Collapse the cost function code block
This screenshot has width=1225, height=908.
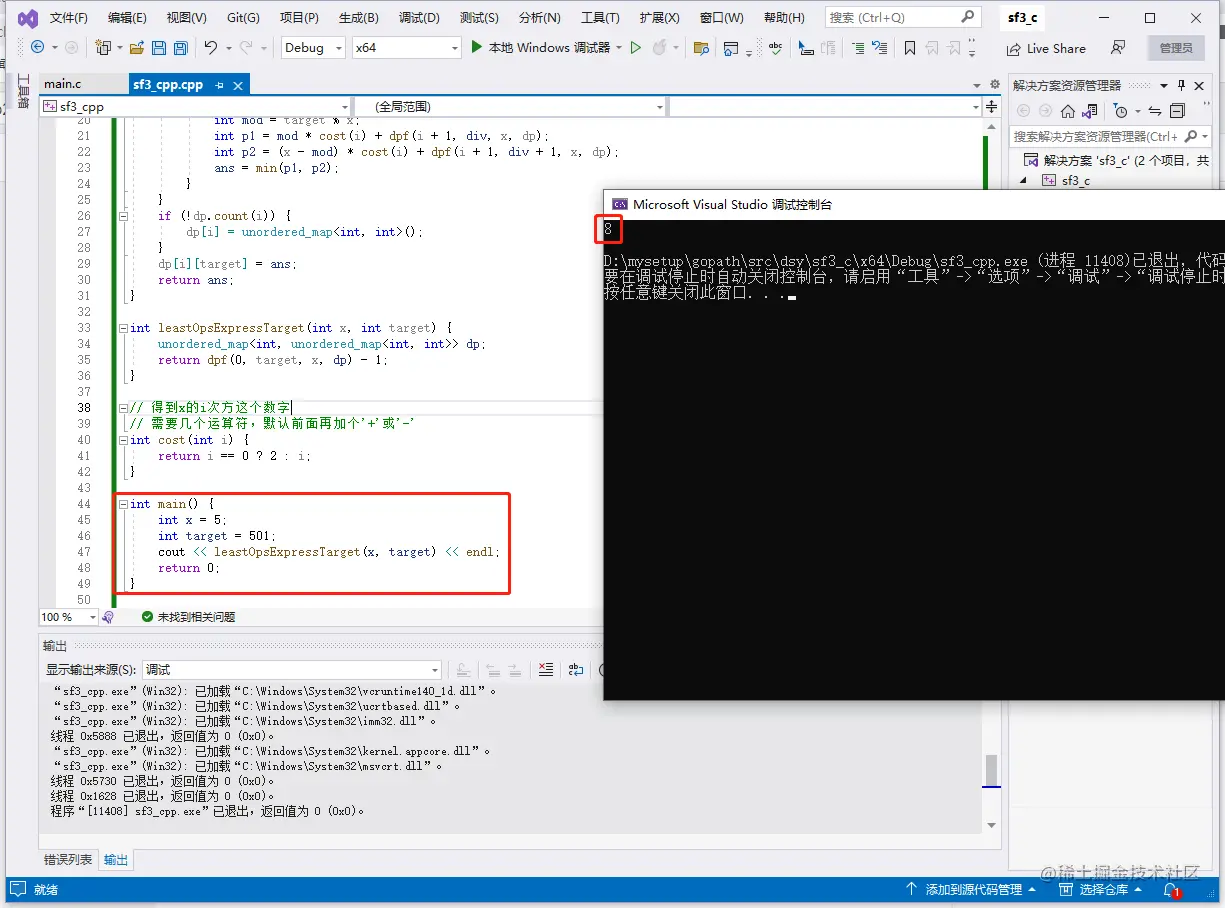123,440
